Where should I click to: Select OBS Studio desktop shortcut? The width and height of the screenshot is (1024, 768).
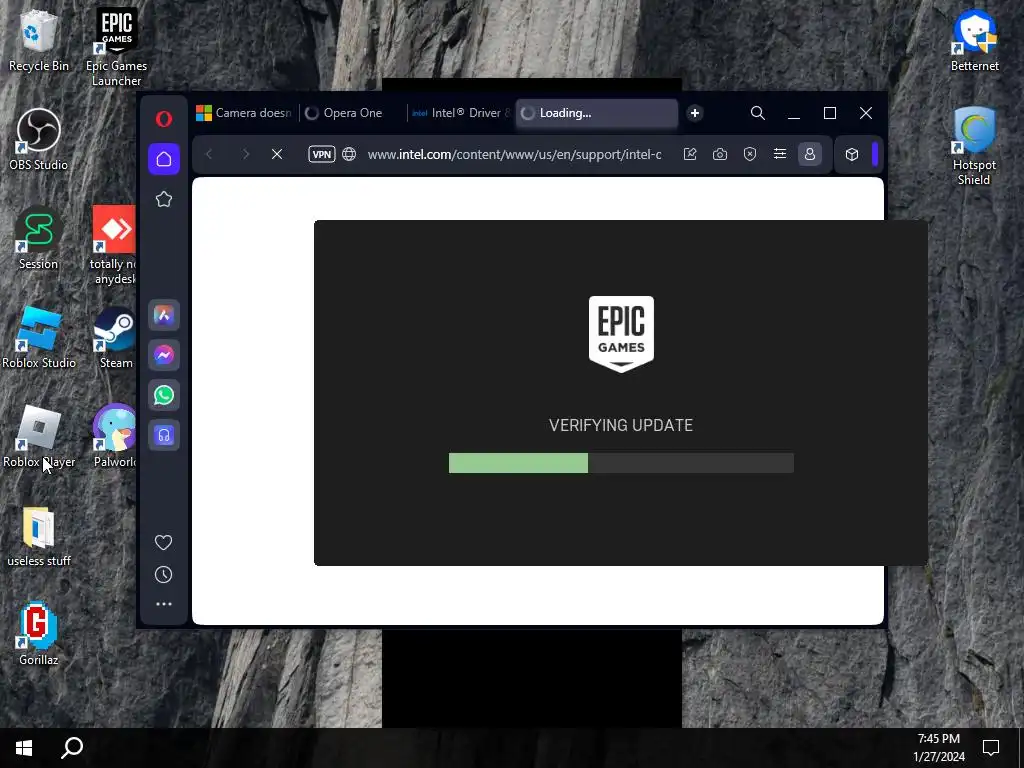39,140
